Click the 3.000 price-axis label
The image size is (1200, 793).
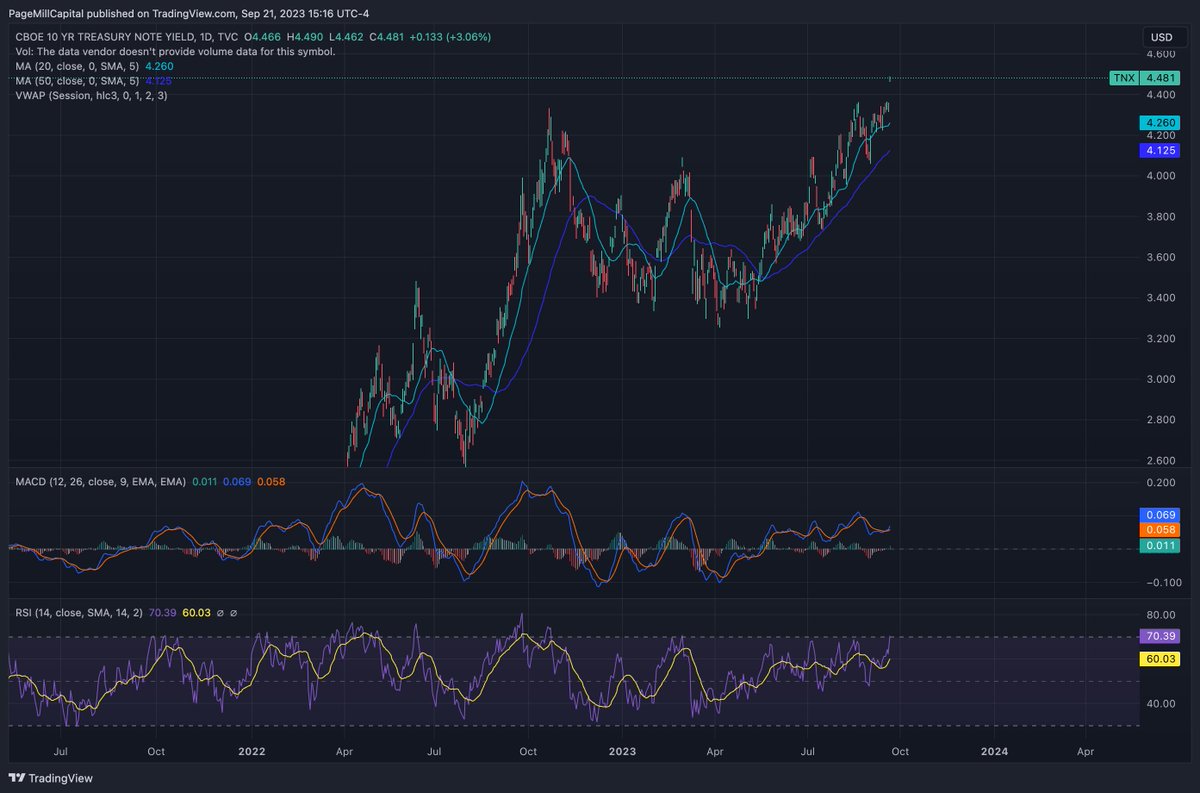click(x=1160, y=379)
